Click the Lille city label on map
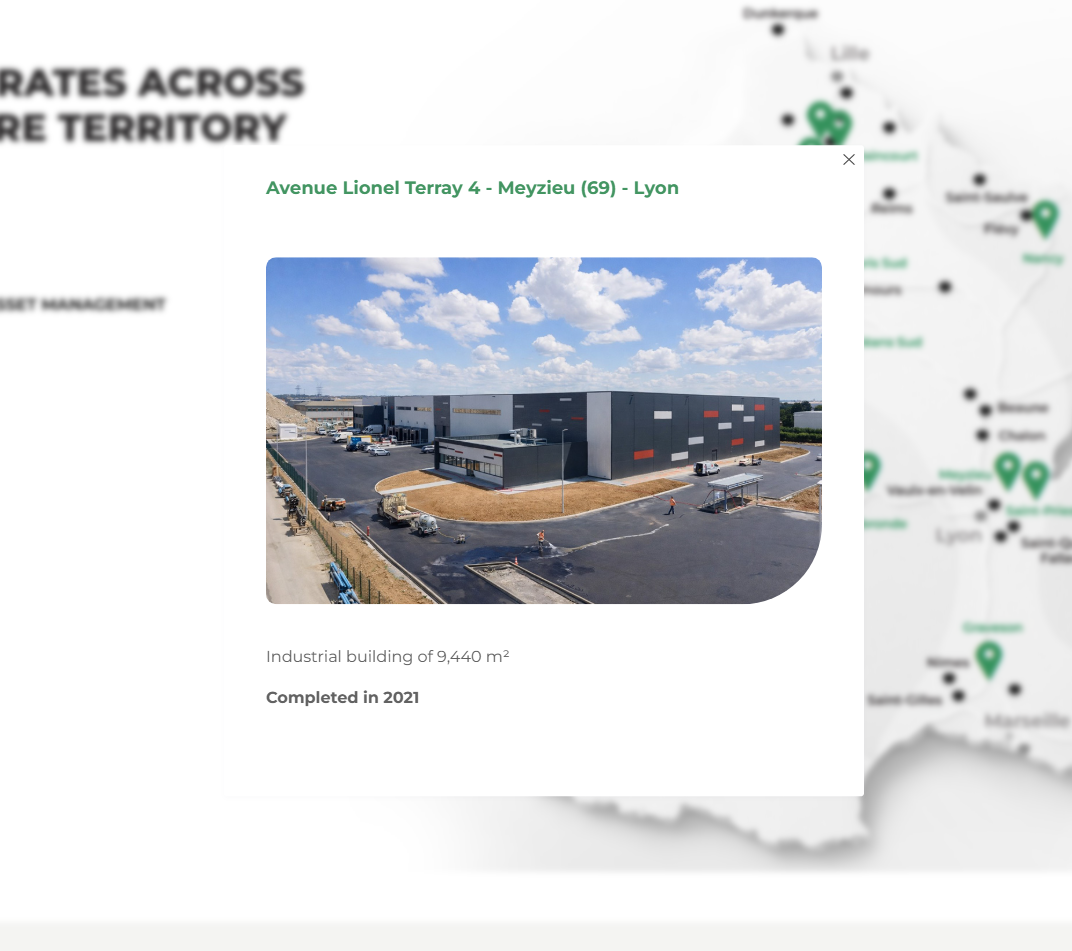 [x=849, y=53]
